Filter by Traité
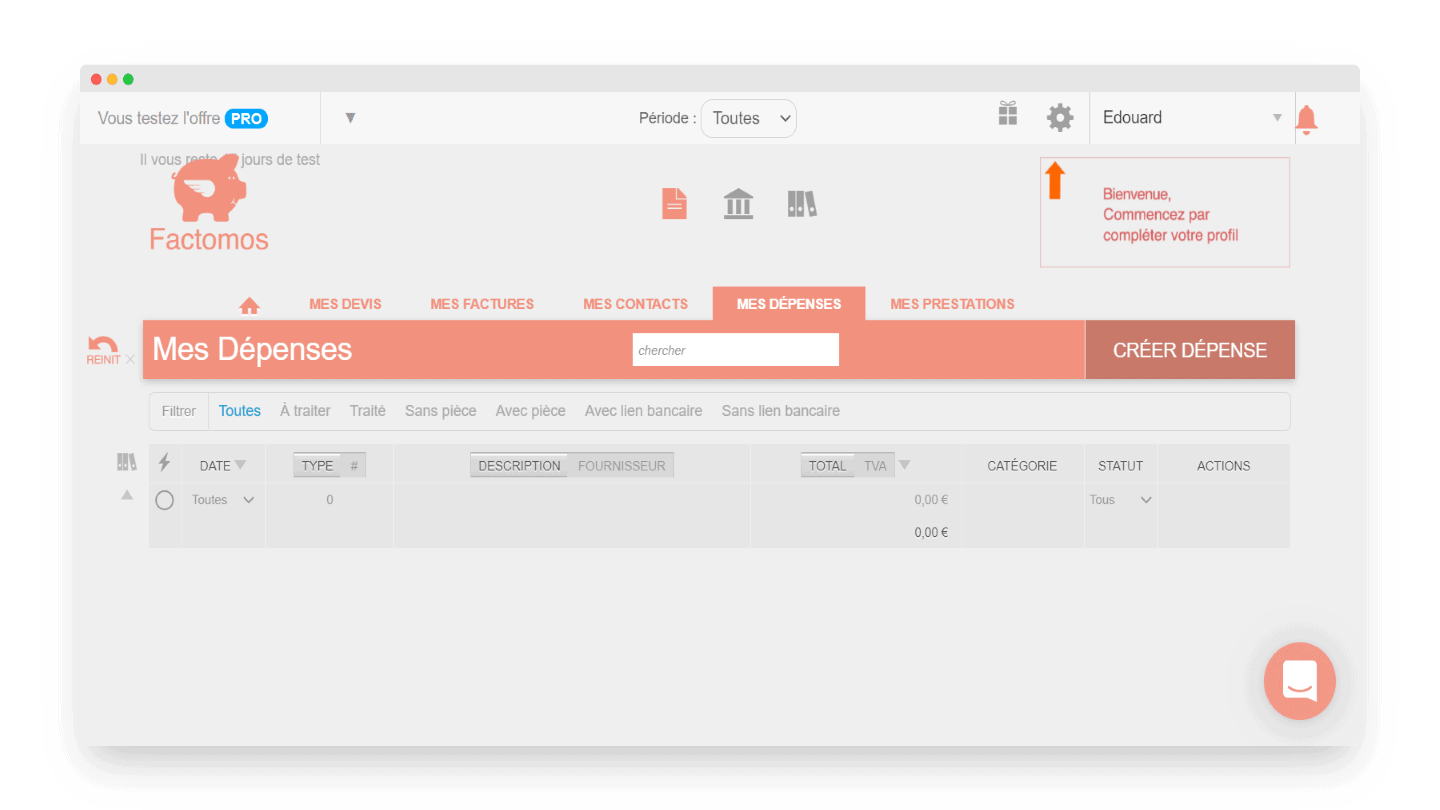This screenshot has width=1440, height=810. pyautogui.click(x=367, y=411)
